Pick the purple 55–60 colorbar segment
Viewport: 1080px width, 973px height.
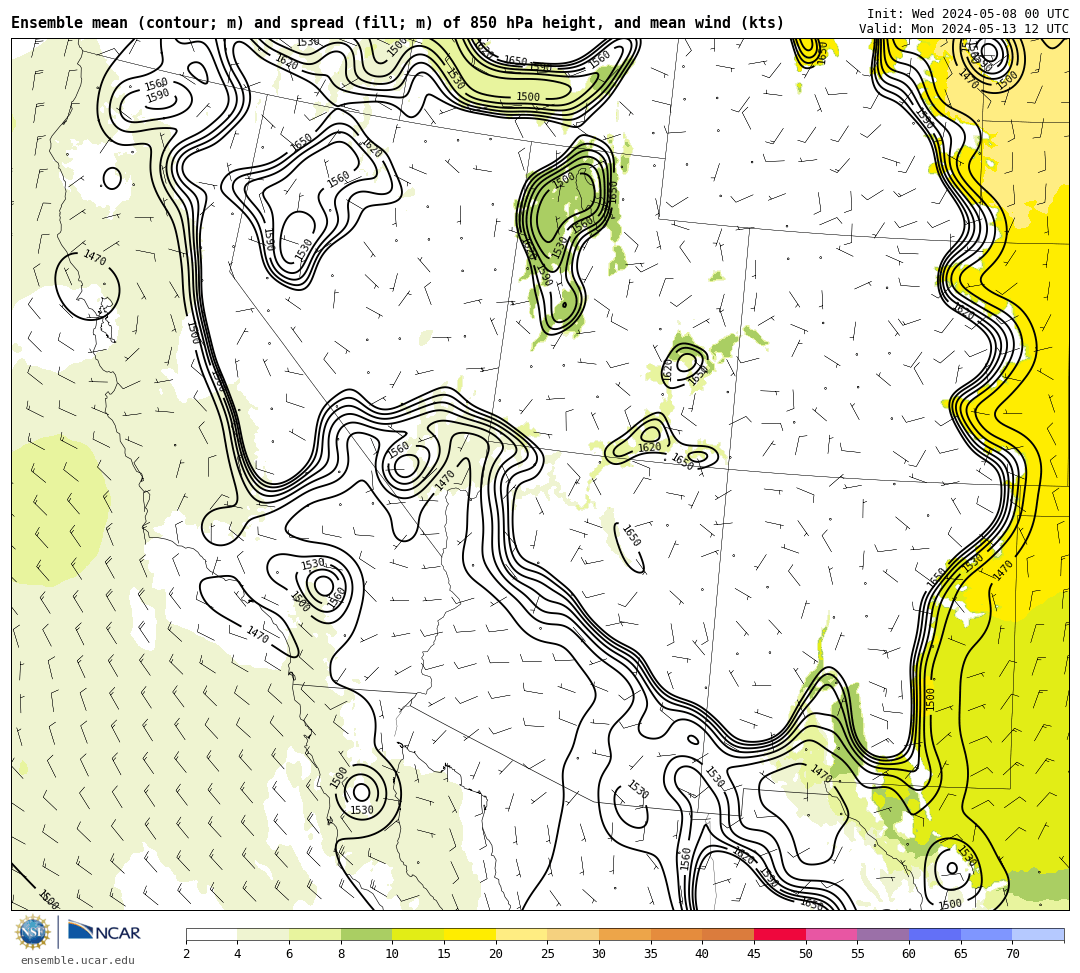coord(883,934)
